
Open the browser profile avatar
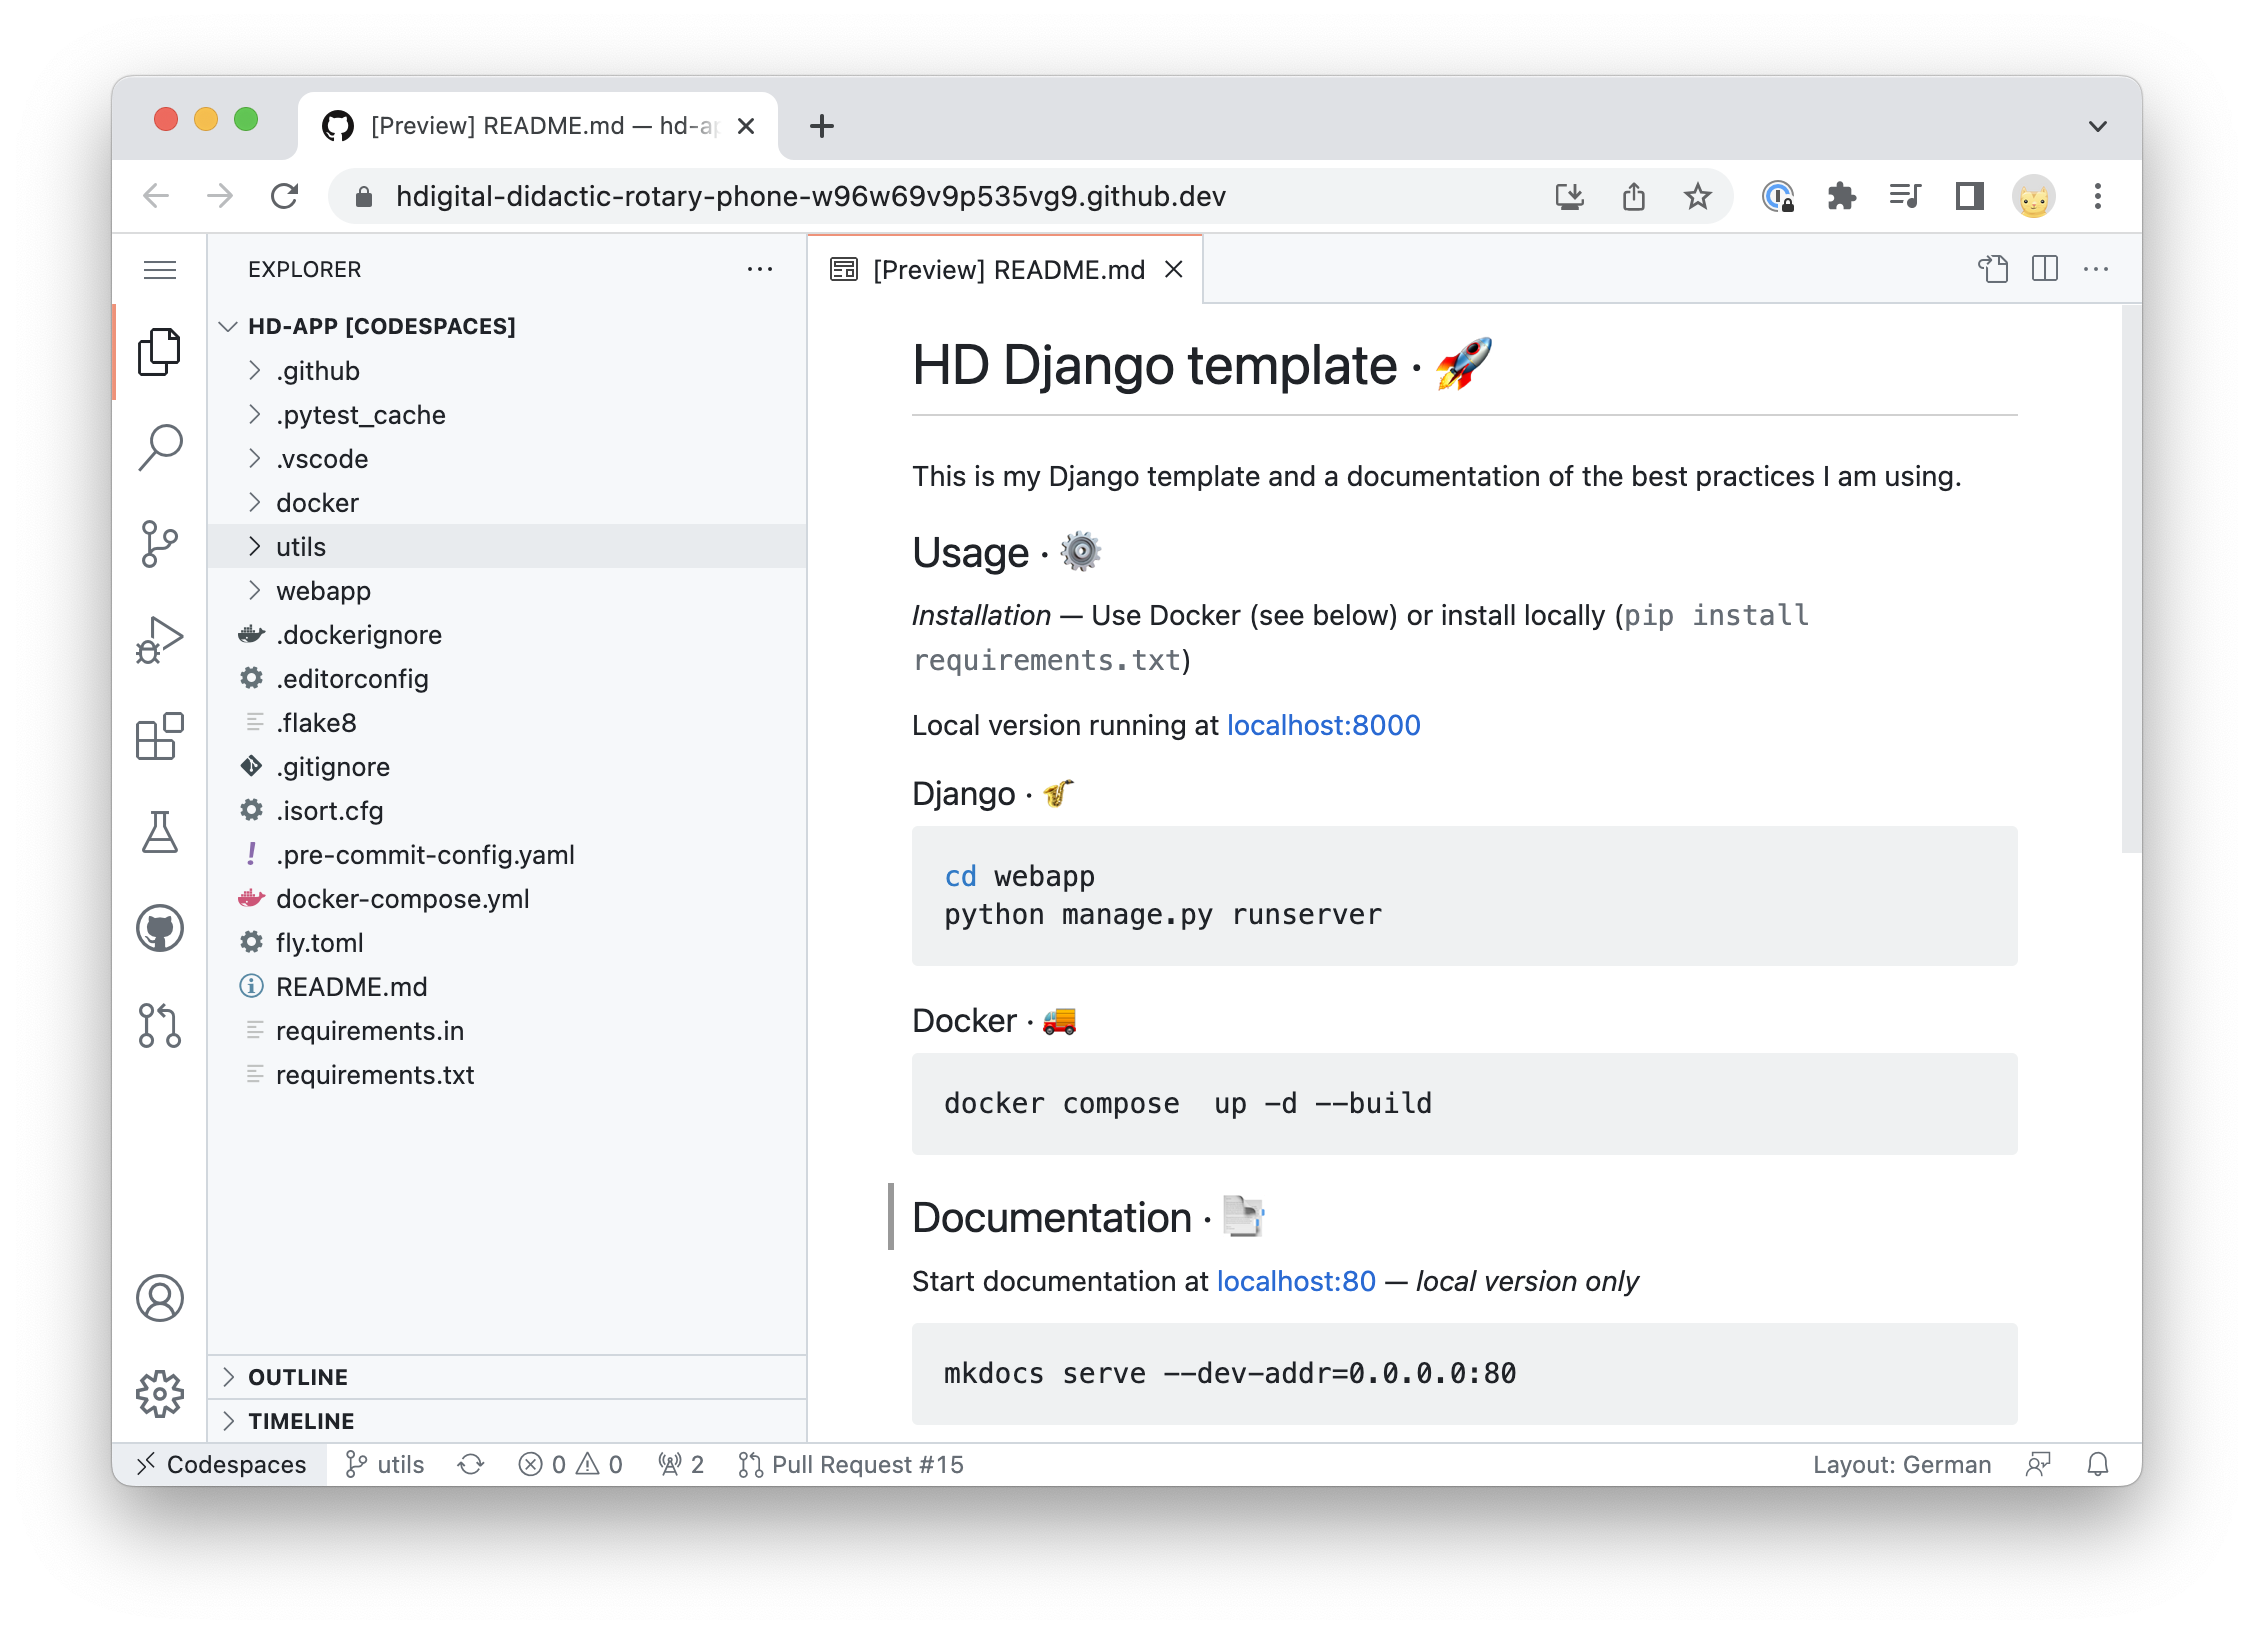click(2034, 196)
